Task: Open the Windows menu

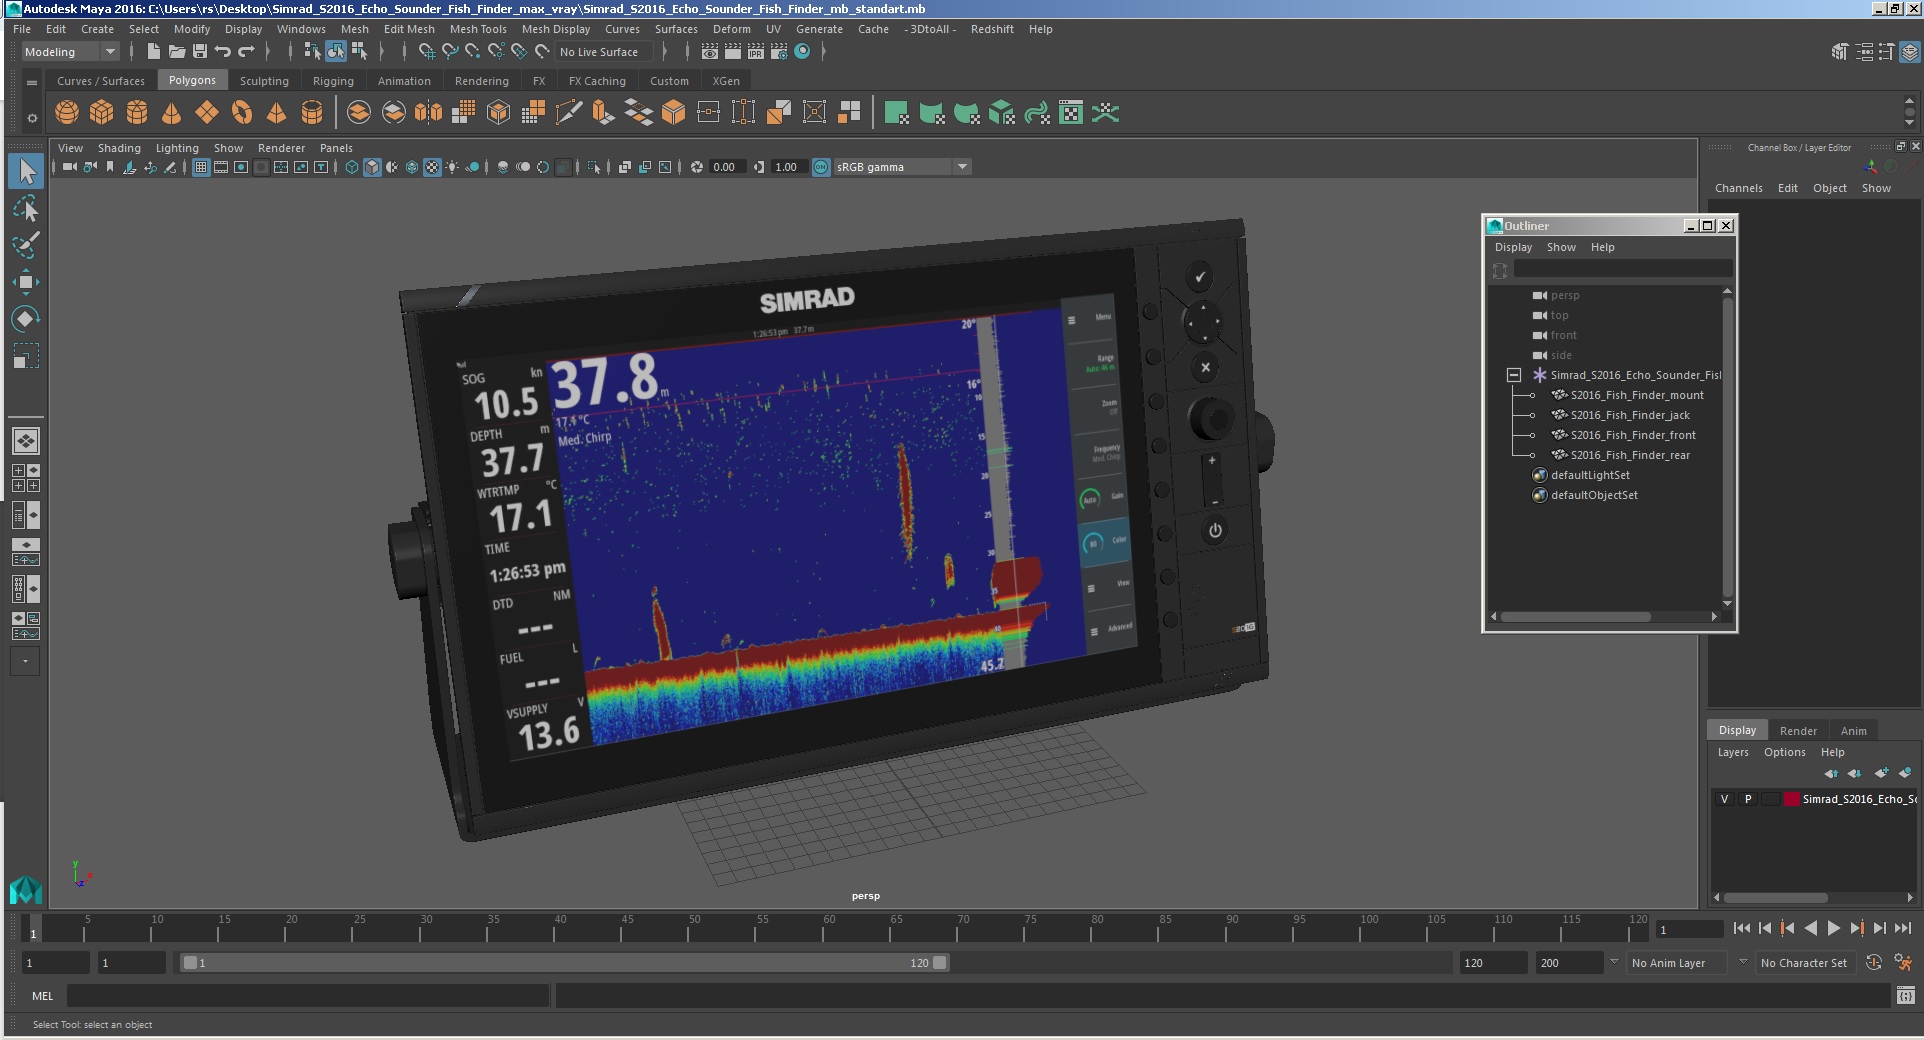Action: click(301, 29)
